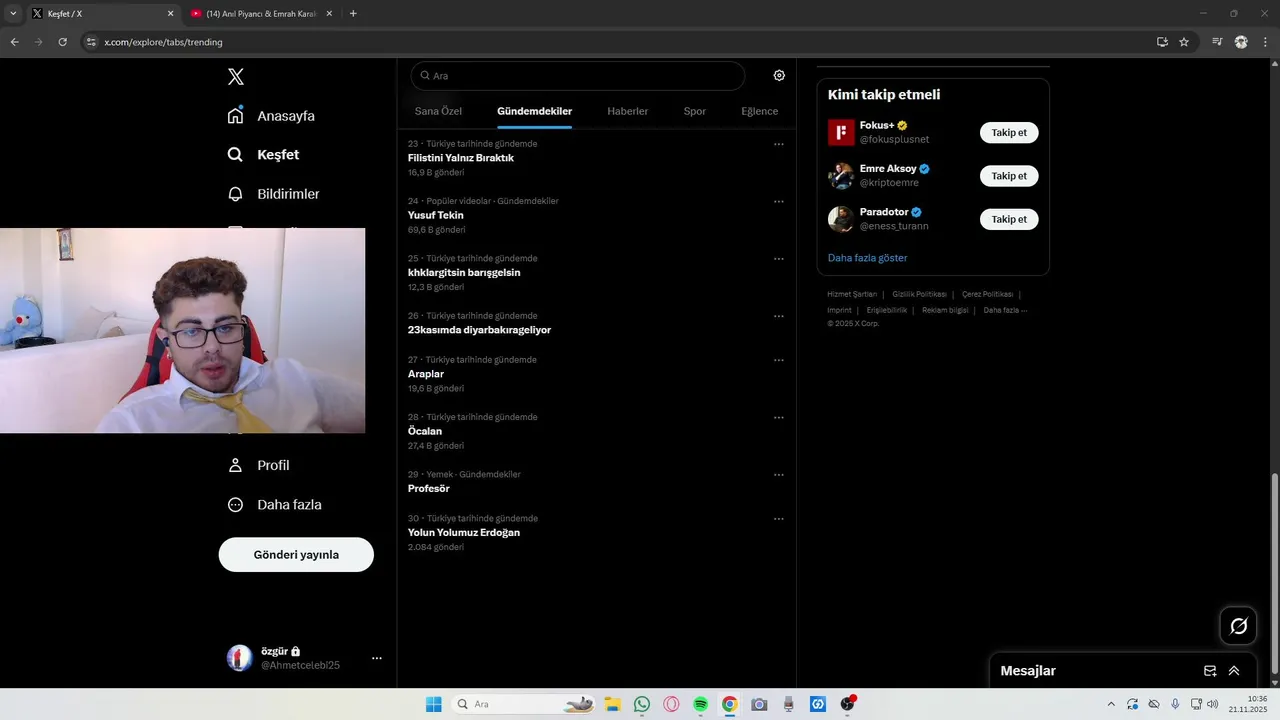Open more options for Profesör trend
This screenshot has height=720, width=1280.
[778, 474]
